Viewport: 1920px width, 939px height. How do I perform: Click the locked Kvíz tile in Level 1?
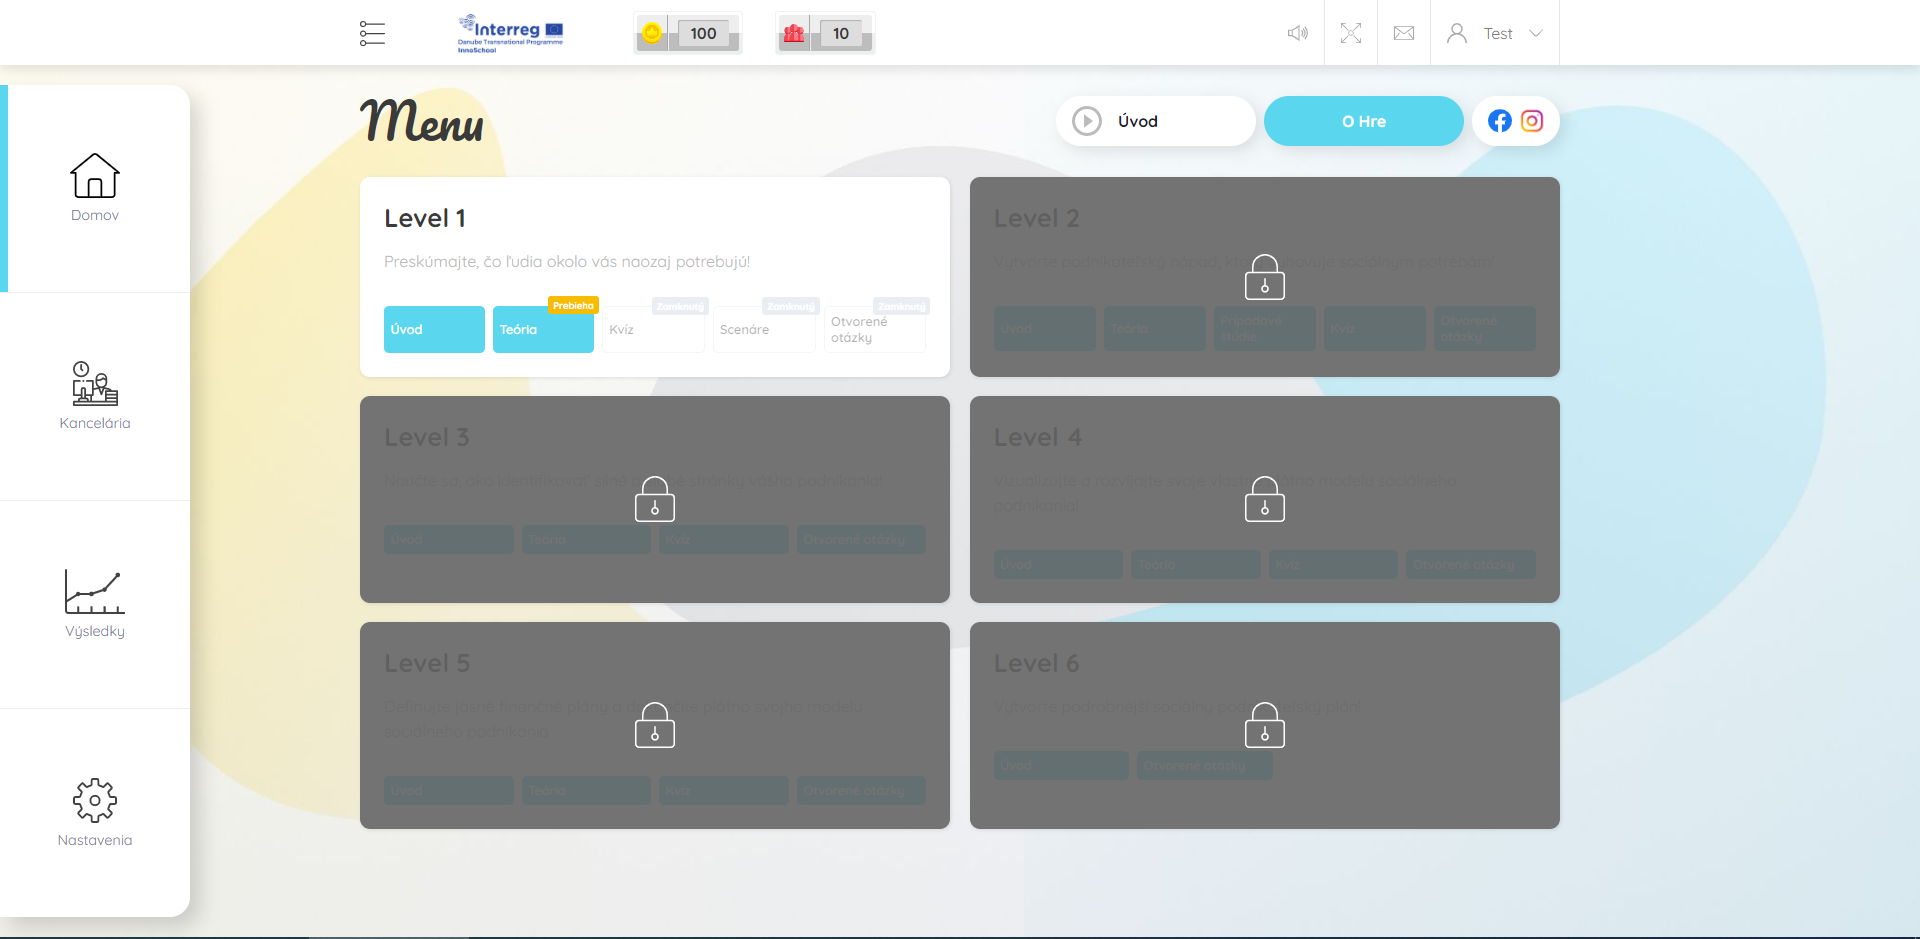pyautogui.click(x=652, y=330)
